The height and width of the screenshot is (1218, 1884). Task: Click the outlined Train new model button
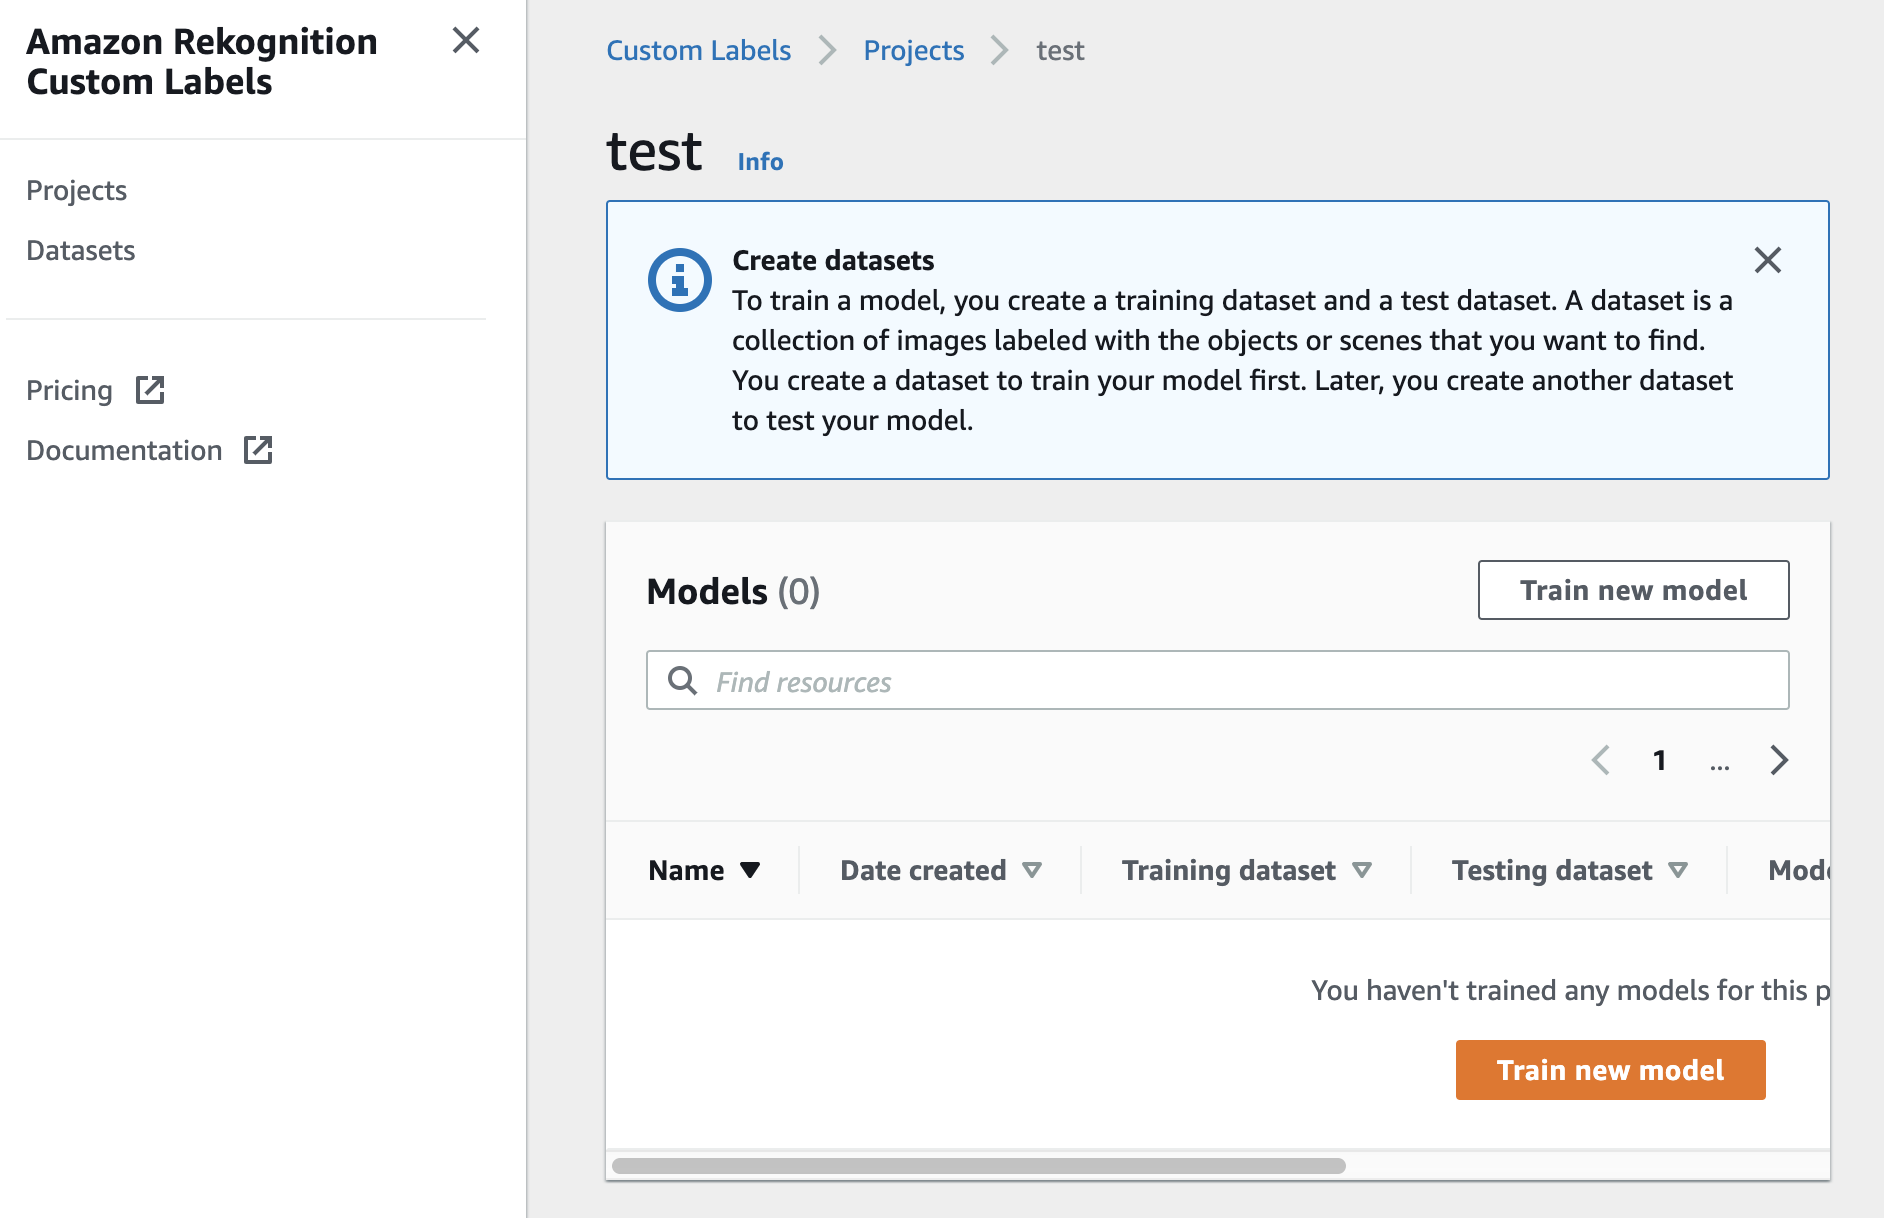(x=1633, y=590)
